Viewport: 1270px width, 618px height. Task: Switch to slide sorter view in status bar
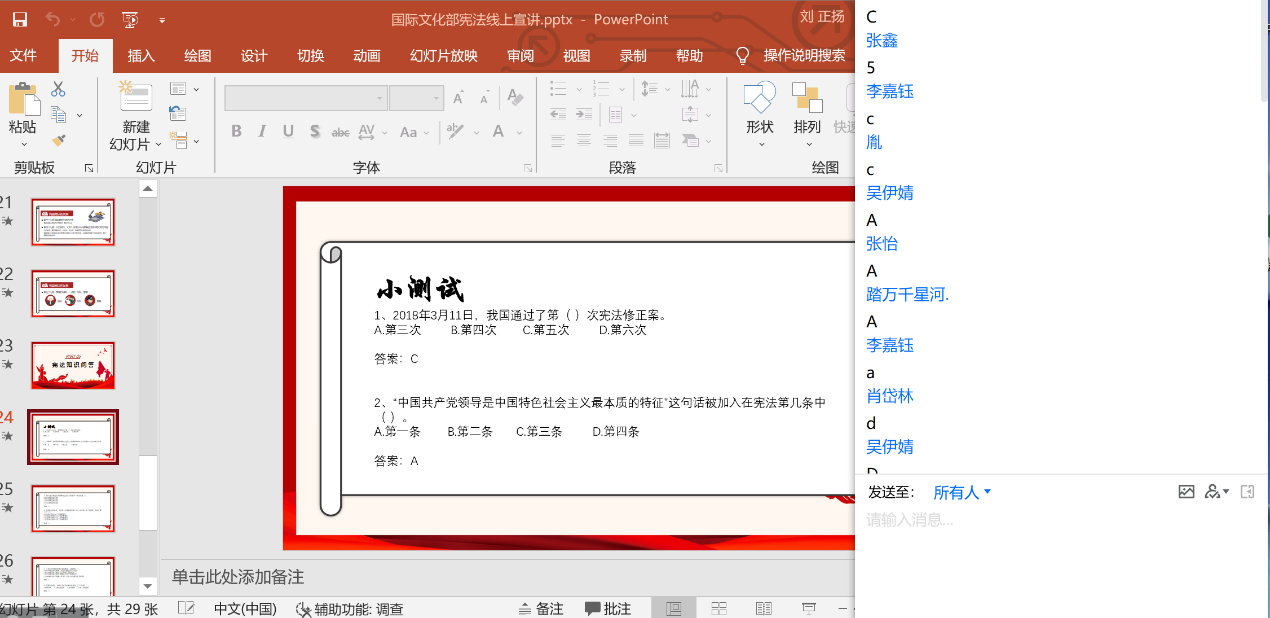719,608
